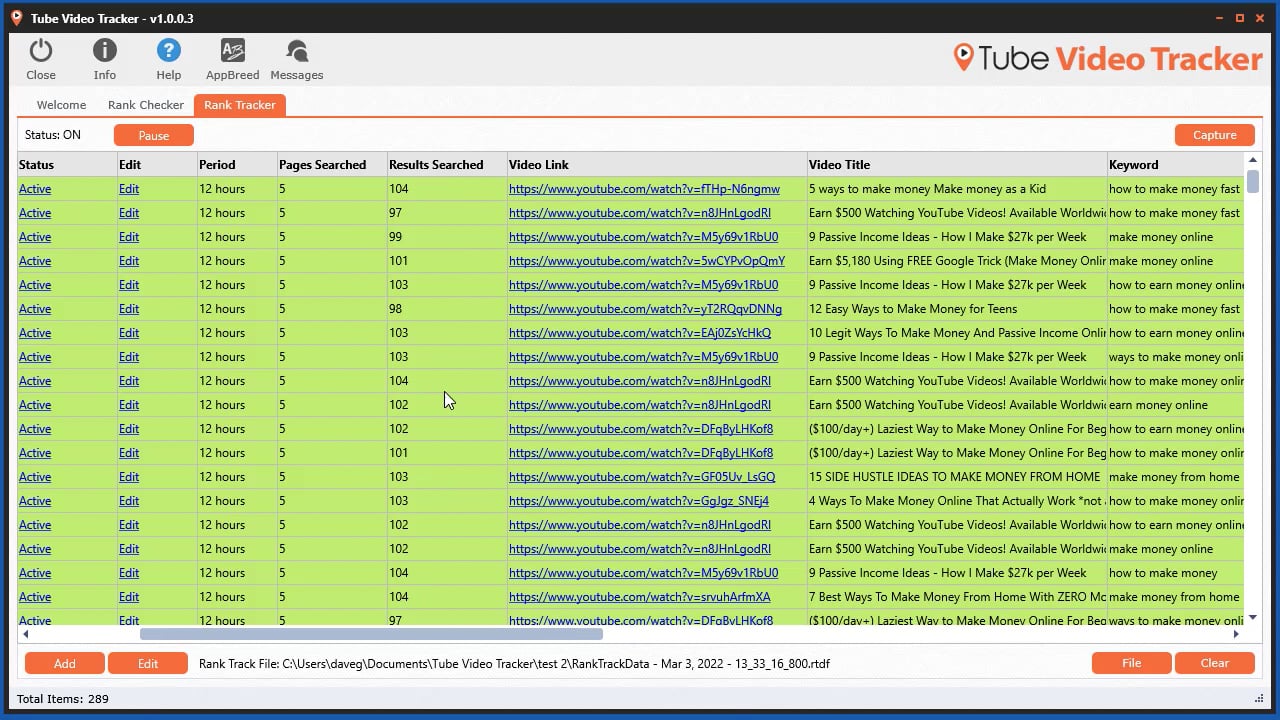Open the GF05Uv_LsGQ YouTube link
The height and width of the screenshot is (720, 1280).
[642, 477]
